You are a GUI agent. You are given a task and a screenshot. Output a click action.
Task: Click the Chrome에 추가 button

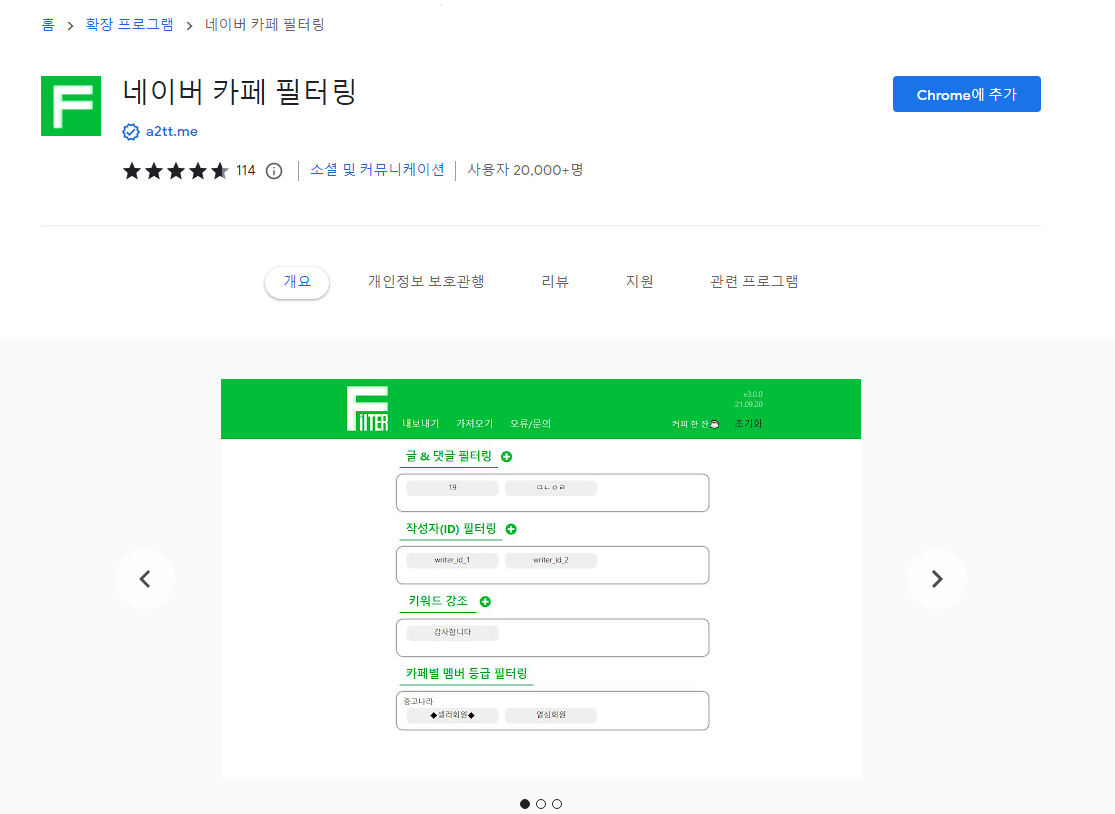pos(966,94)
